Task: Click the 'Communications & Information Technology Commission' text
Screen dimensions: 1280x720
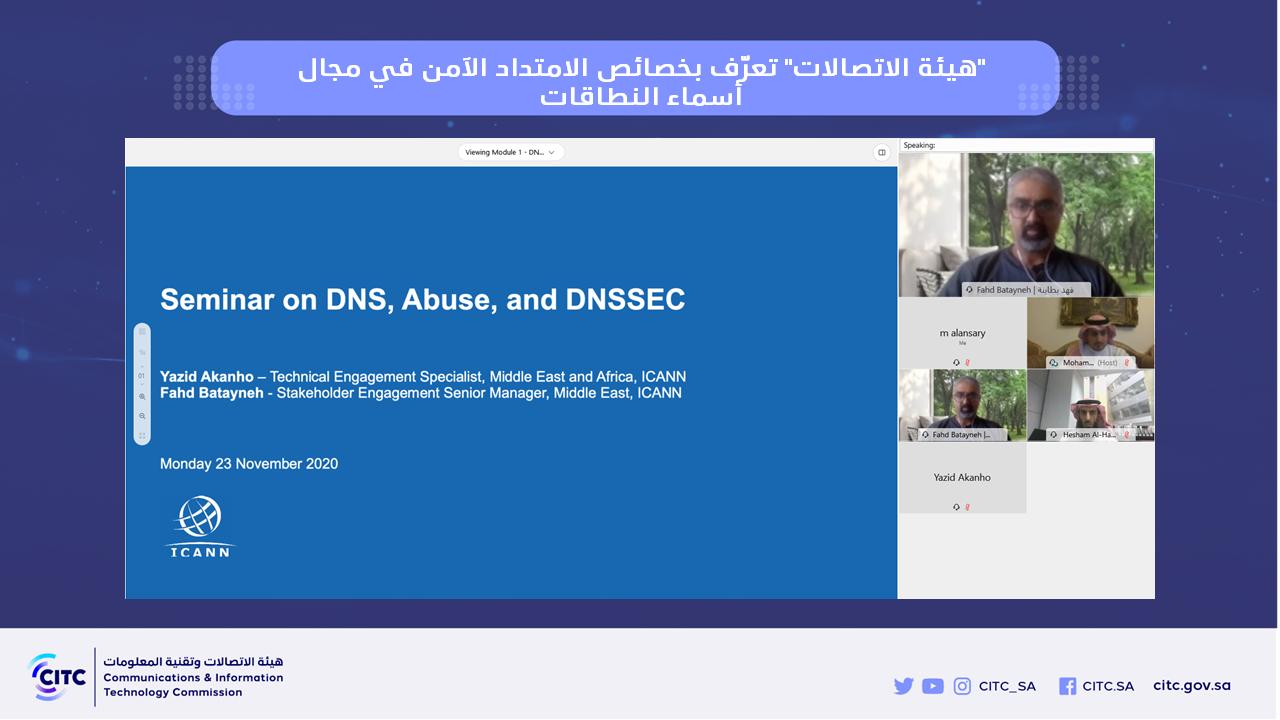Action: (194, 685)
